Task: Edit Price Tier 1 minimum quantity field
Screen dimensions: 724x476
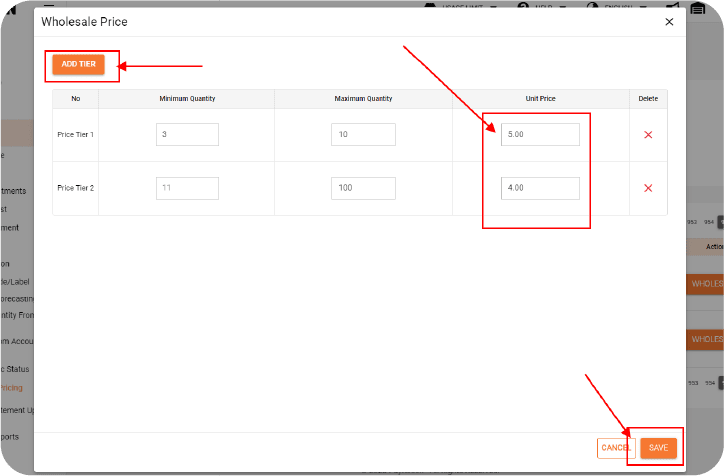Action: coord(187,134)
